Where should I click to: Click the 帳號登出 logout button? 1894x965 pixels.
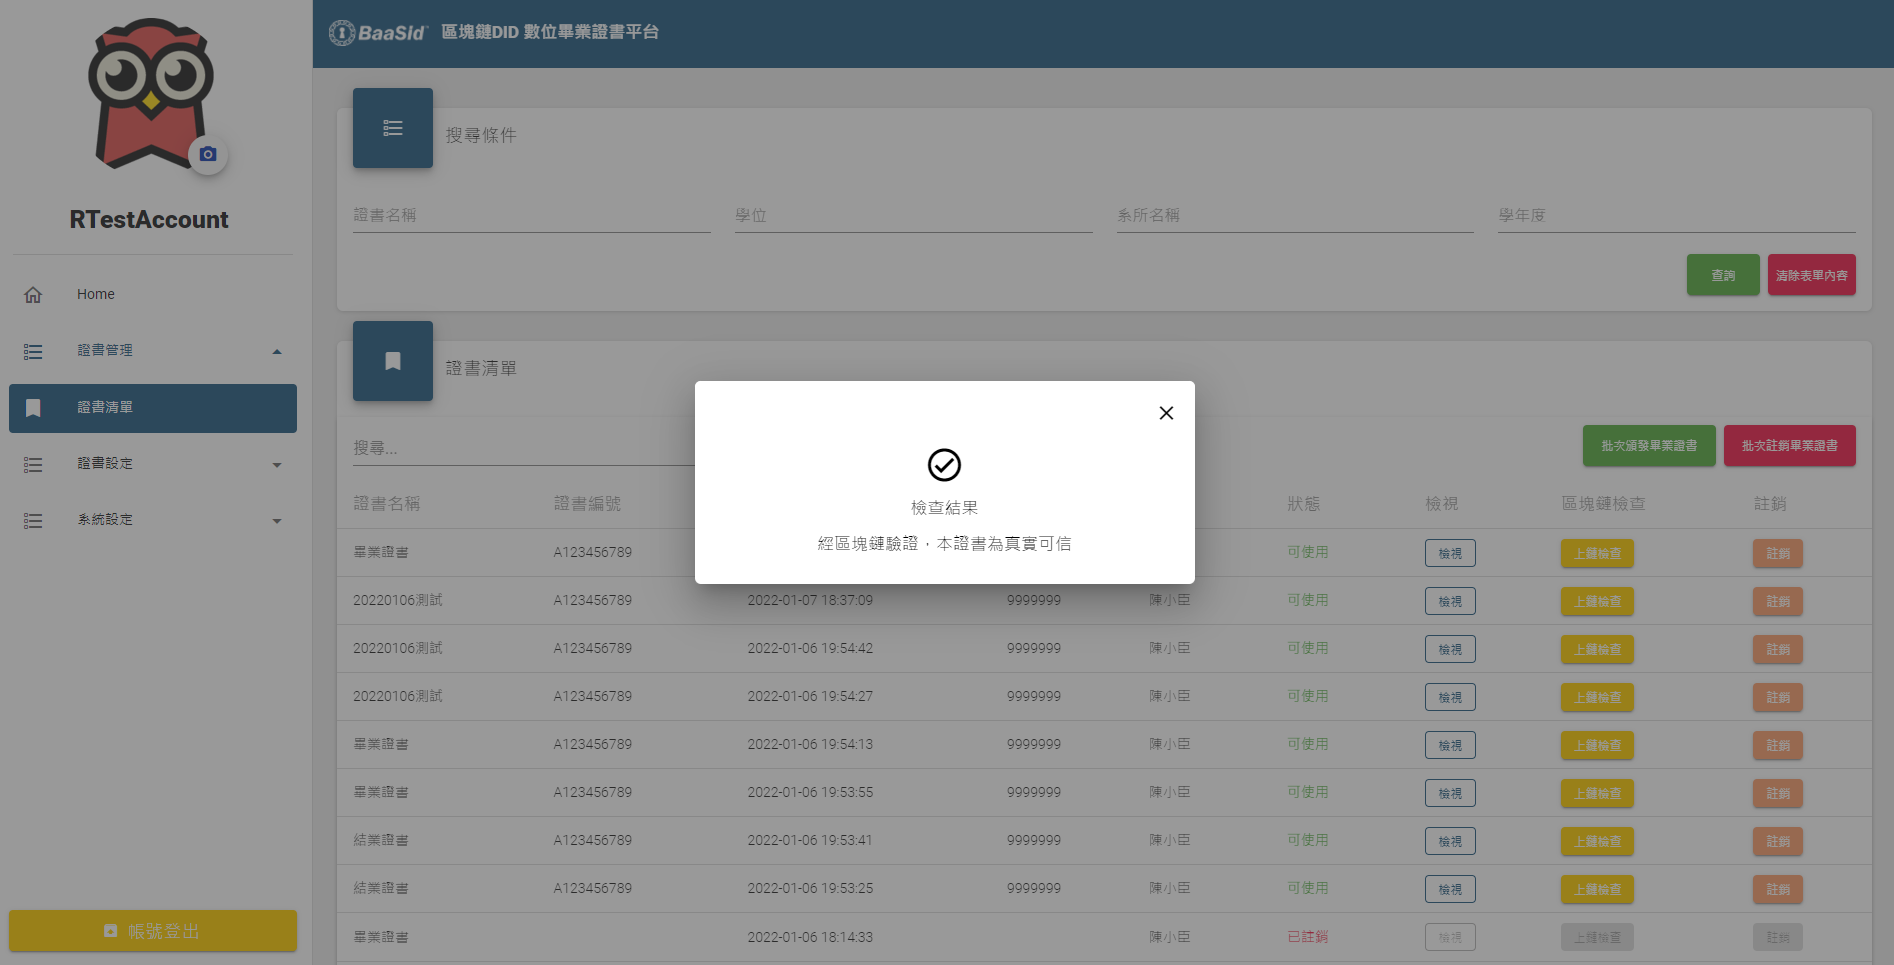(x=153, y=931)
